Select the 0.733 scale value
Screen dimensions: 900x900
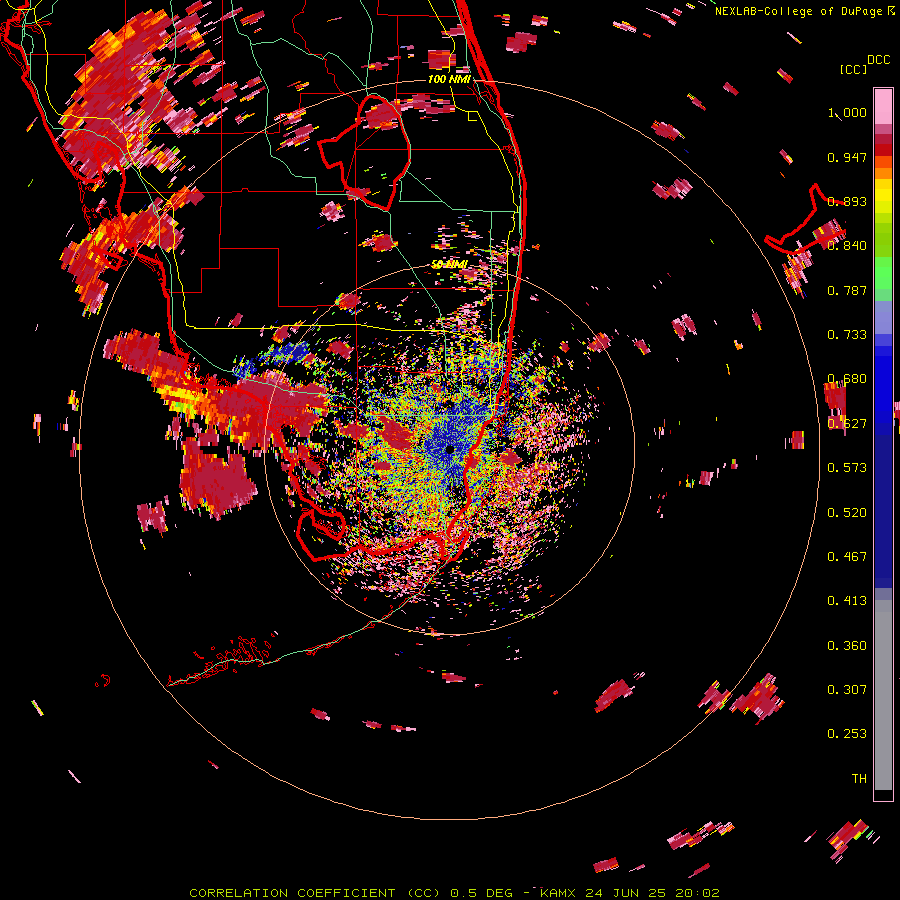click(847, 335)
